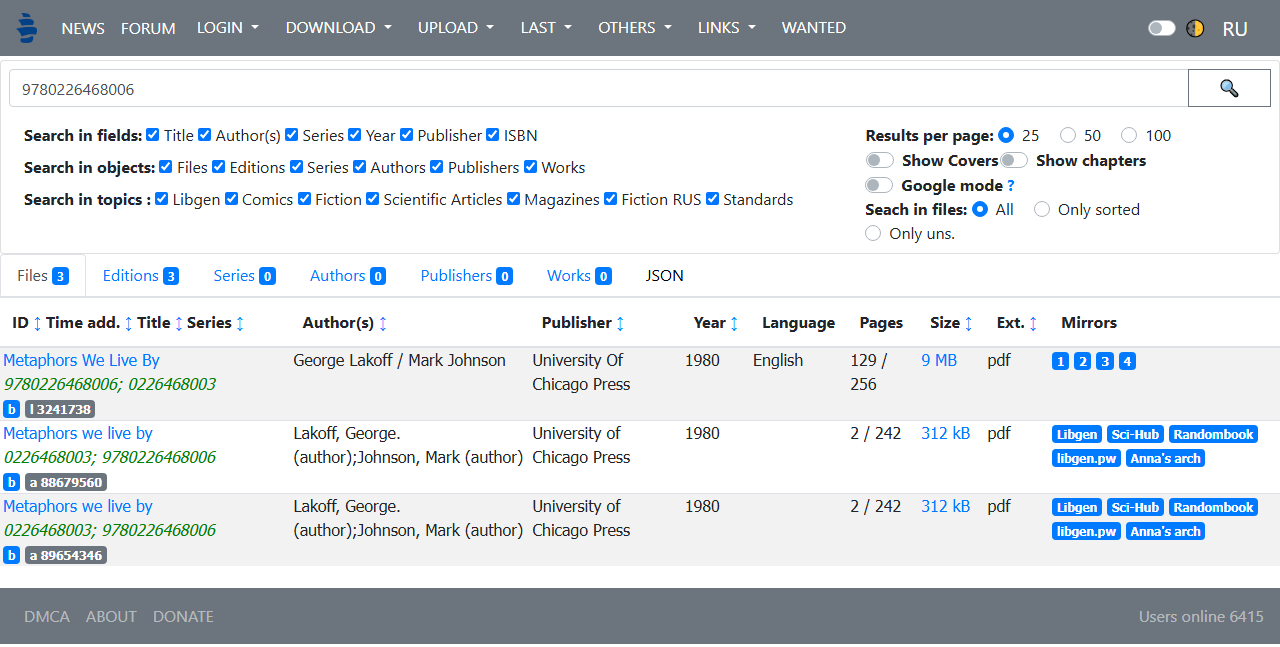The height and width of the screenshot is (647, 1280).
Task: Sort by Author(s) arrow icon
Action: [383, 323]
